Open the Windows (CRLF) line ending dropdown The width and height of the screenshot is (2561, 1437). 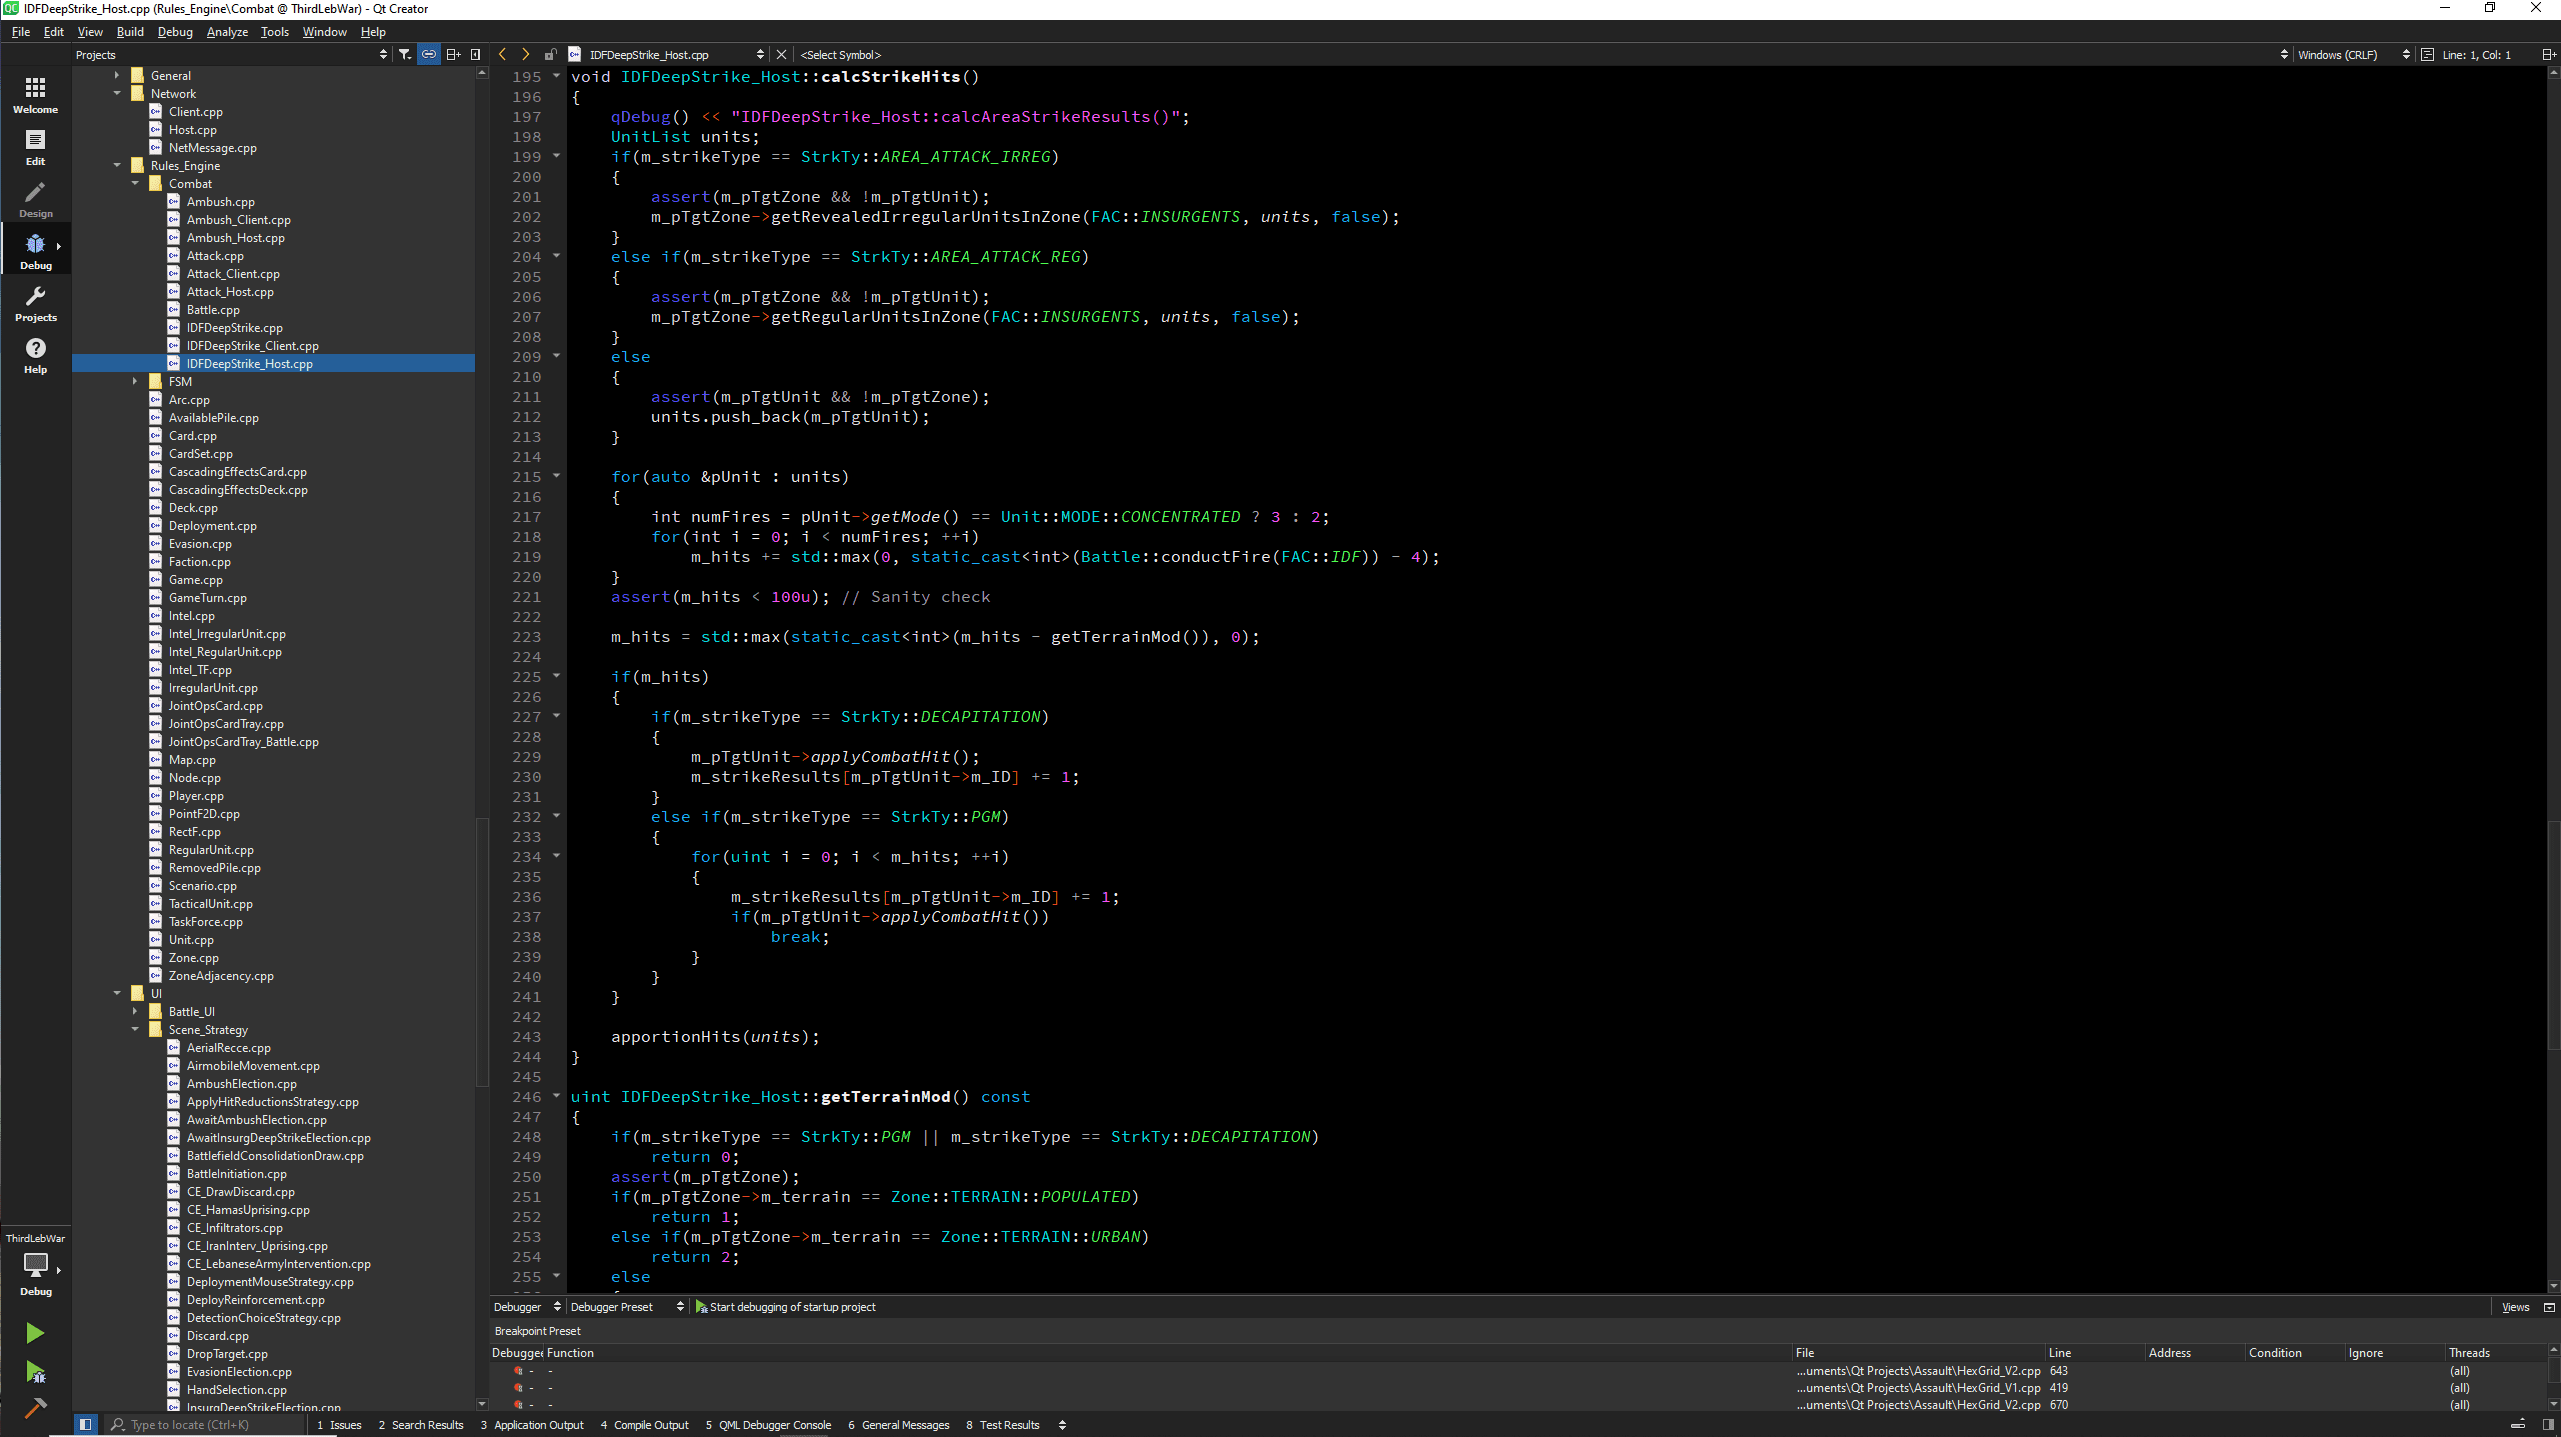[x=2354, y=55]
